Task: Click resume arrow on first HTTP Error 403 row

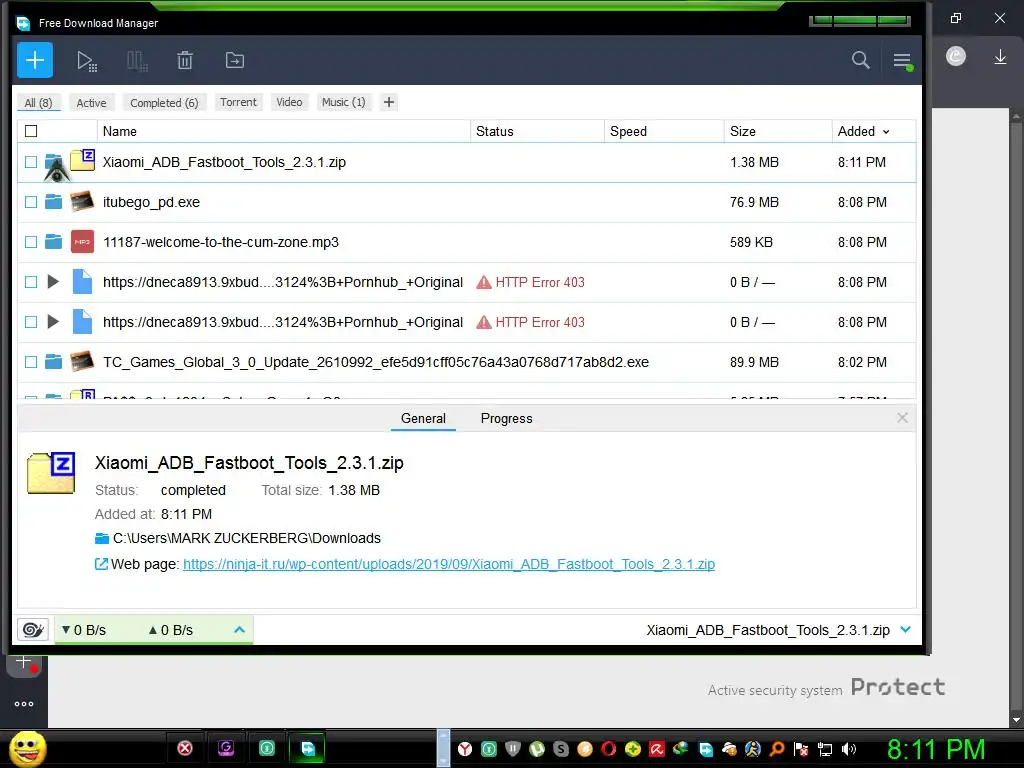Action: click(54, 281)
